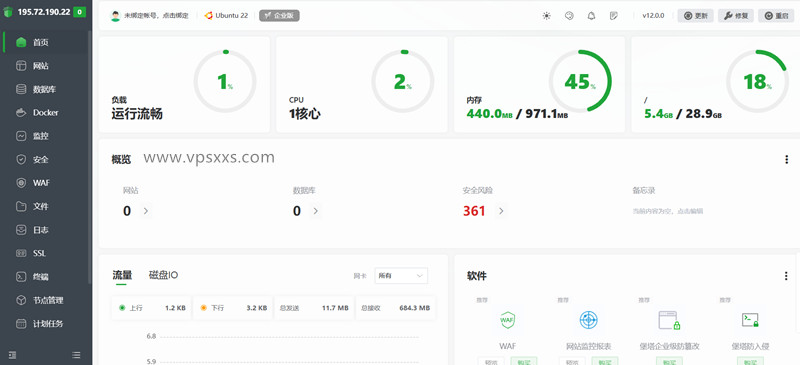Click the 1核心 CPU core text
Viewport: 800px width, 365px height.
point(305,114)
